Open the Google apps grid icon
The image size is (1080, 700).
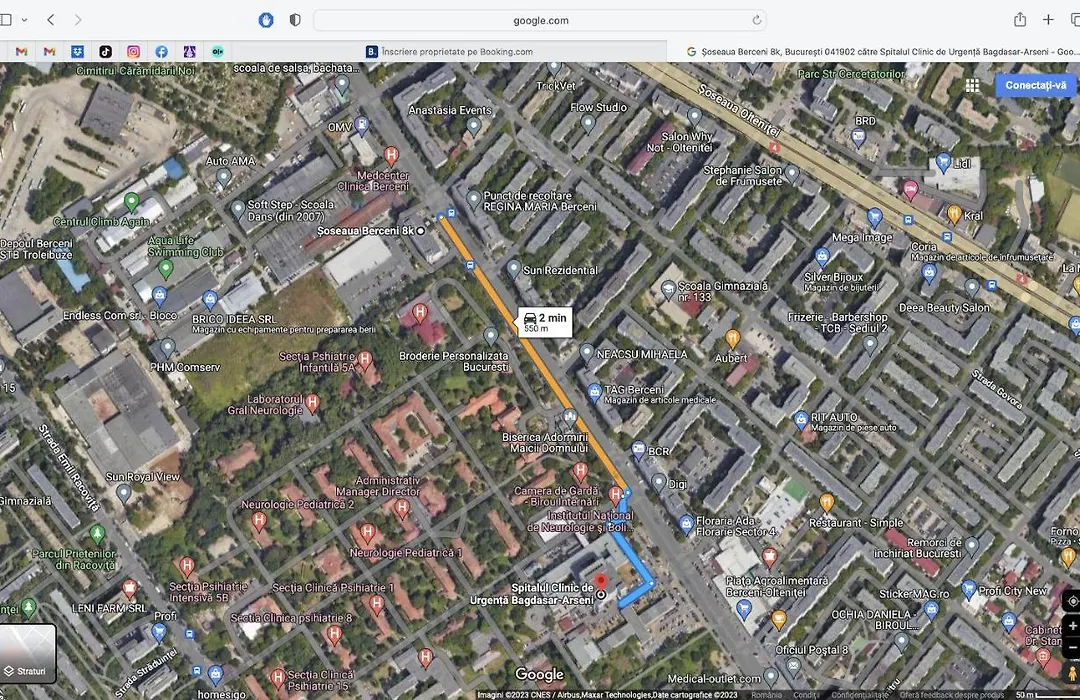[972, 85]
